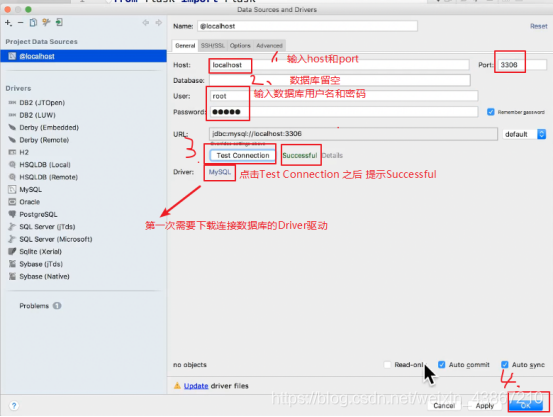Click the Cancel button
Screen dimensions: 553x417
tap(444, 406)
